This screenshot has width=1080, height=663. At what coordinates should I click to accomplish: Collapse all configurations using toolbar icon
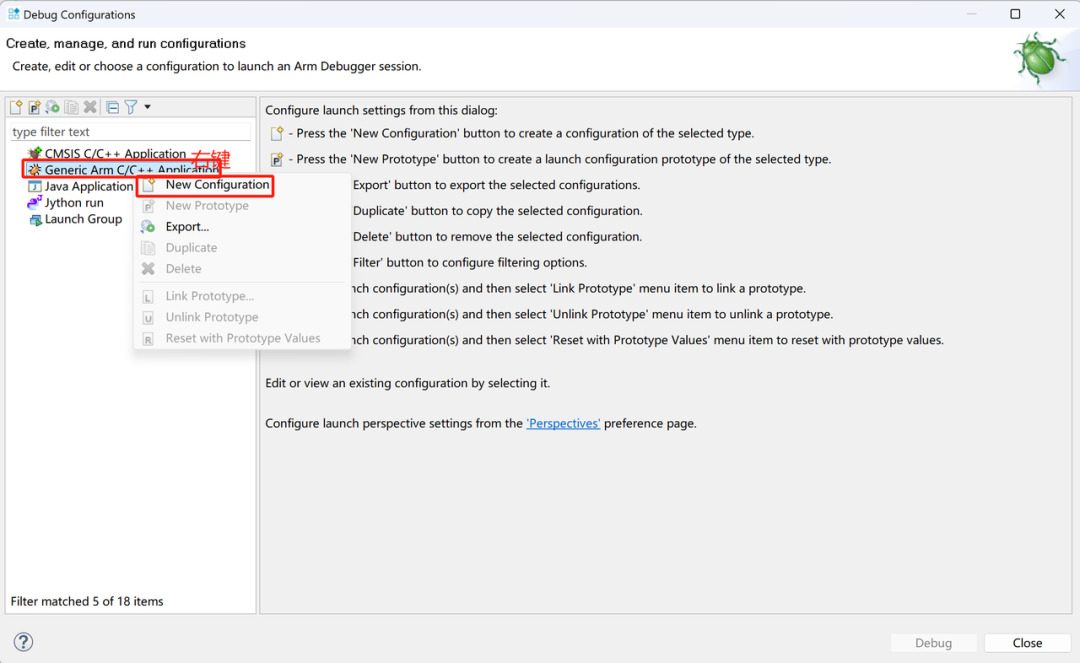[x=112, y=107]
